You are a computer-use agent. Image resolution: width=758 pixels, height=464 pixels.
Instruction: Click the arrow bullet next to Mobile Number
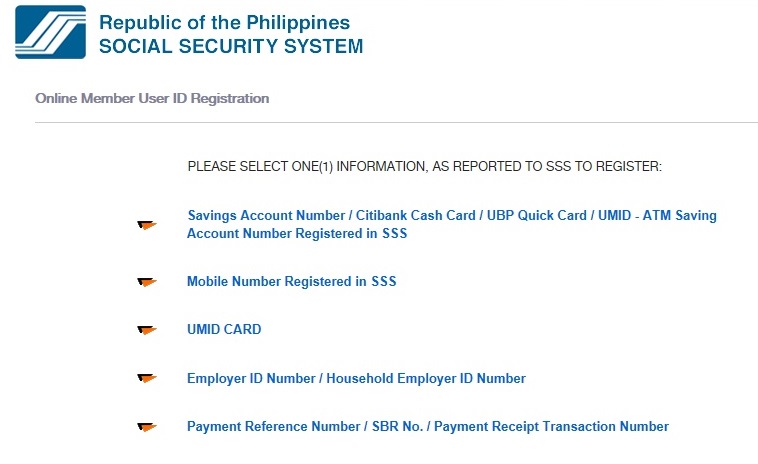[x=147, y=282]
